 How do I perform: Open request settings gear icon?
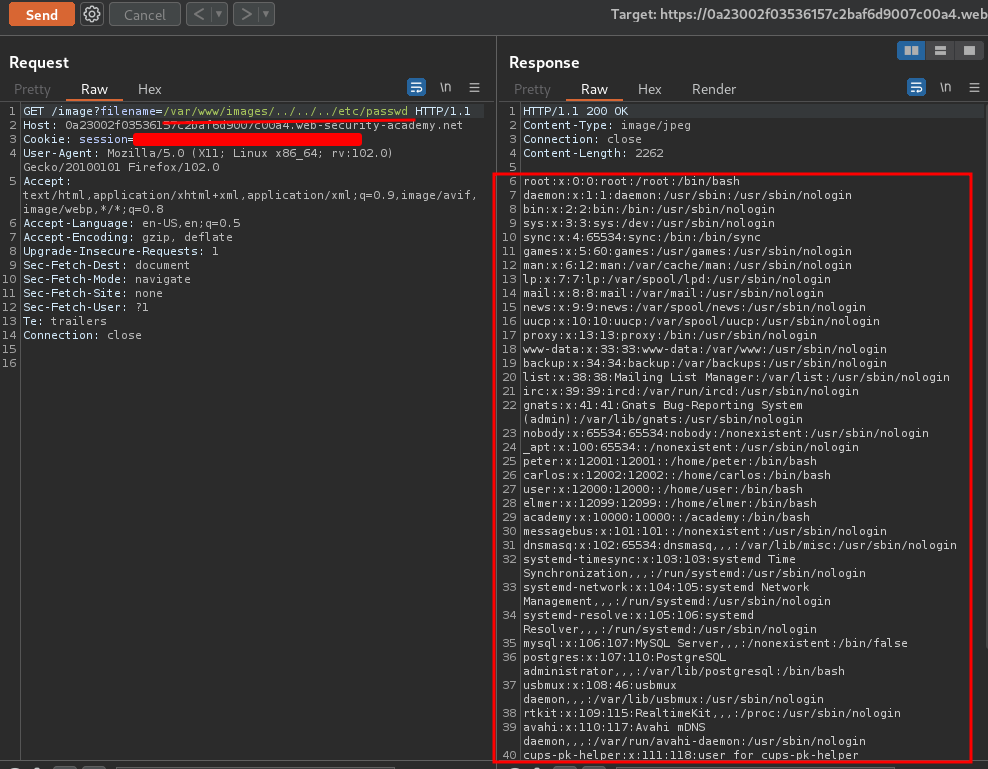point(92,14)
